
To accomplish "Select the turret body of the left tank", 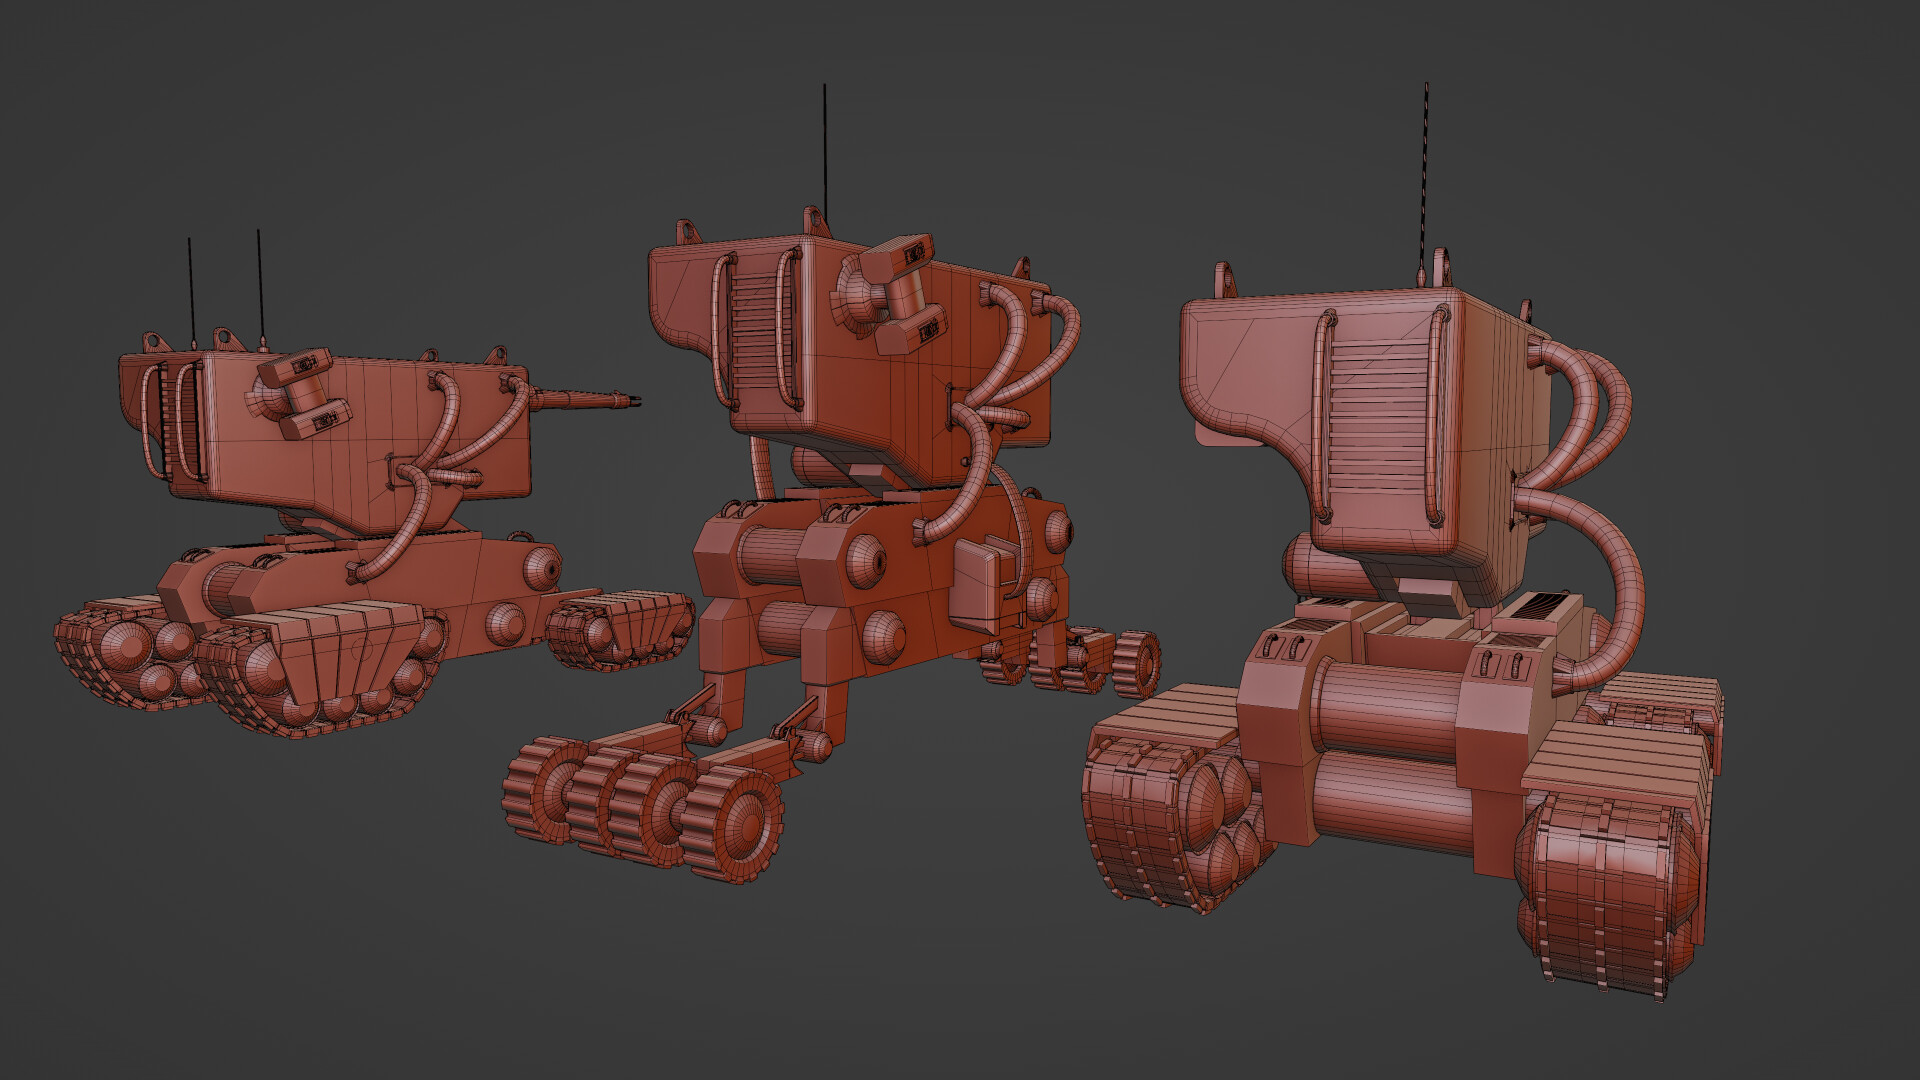I will (x=340, y=460).
